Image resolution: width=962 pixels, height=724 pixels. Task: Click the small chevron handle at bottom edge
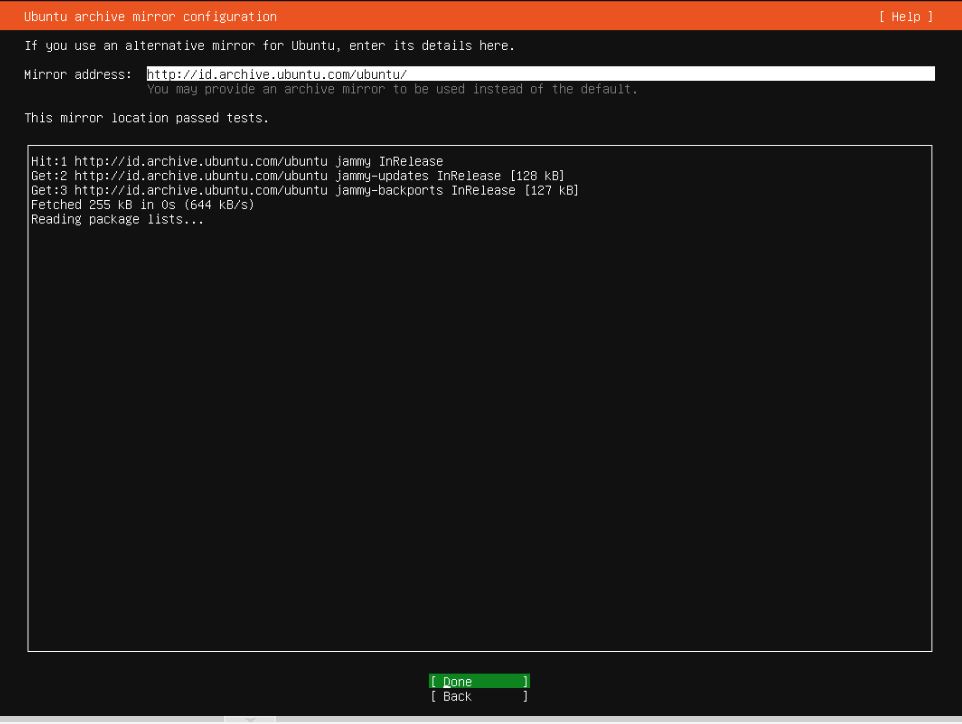(x=249, y=719)
